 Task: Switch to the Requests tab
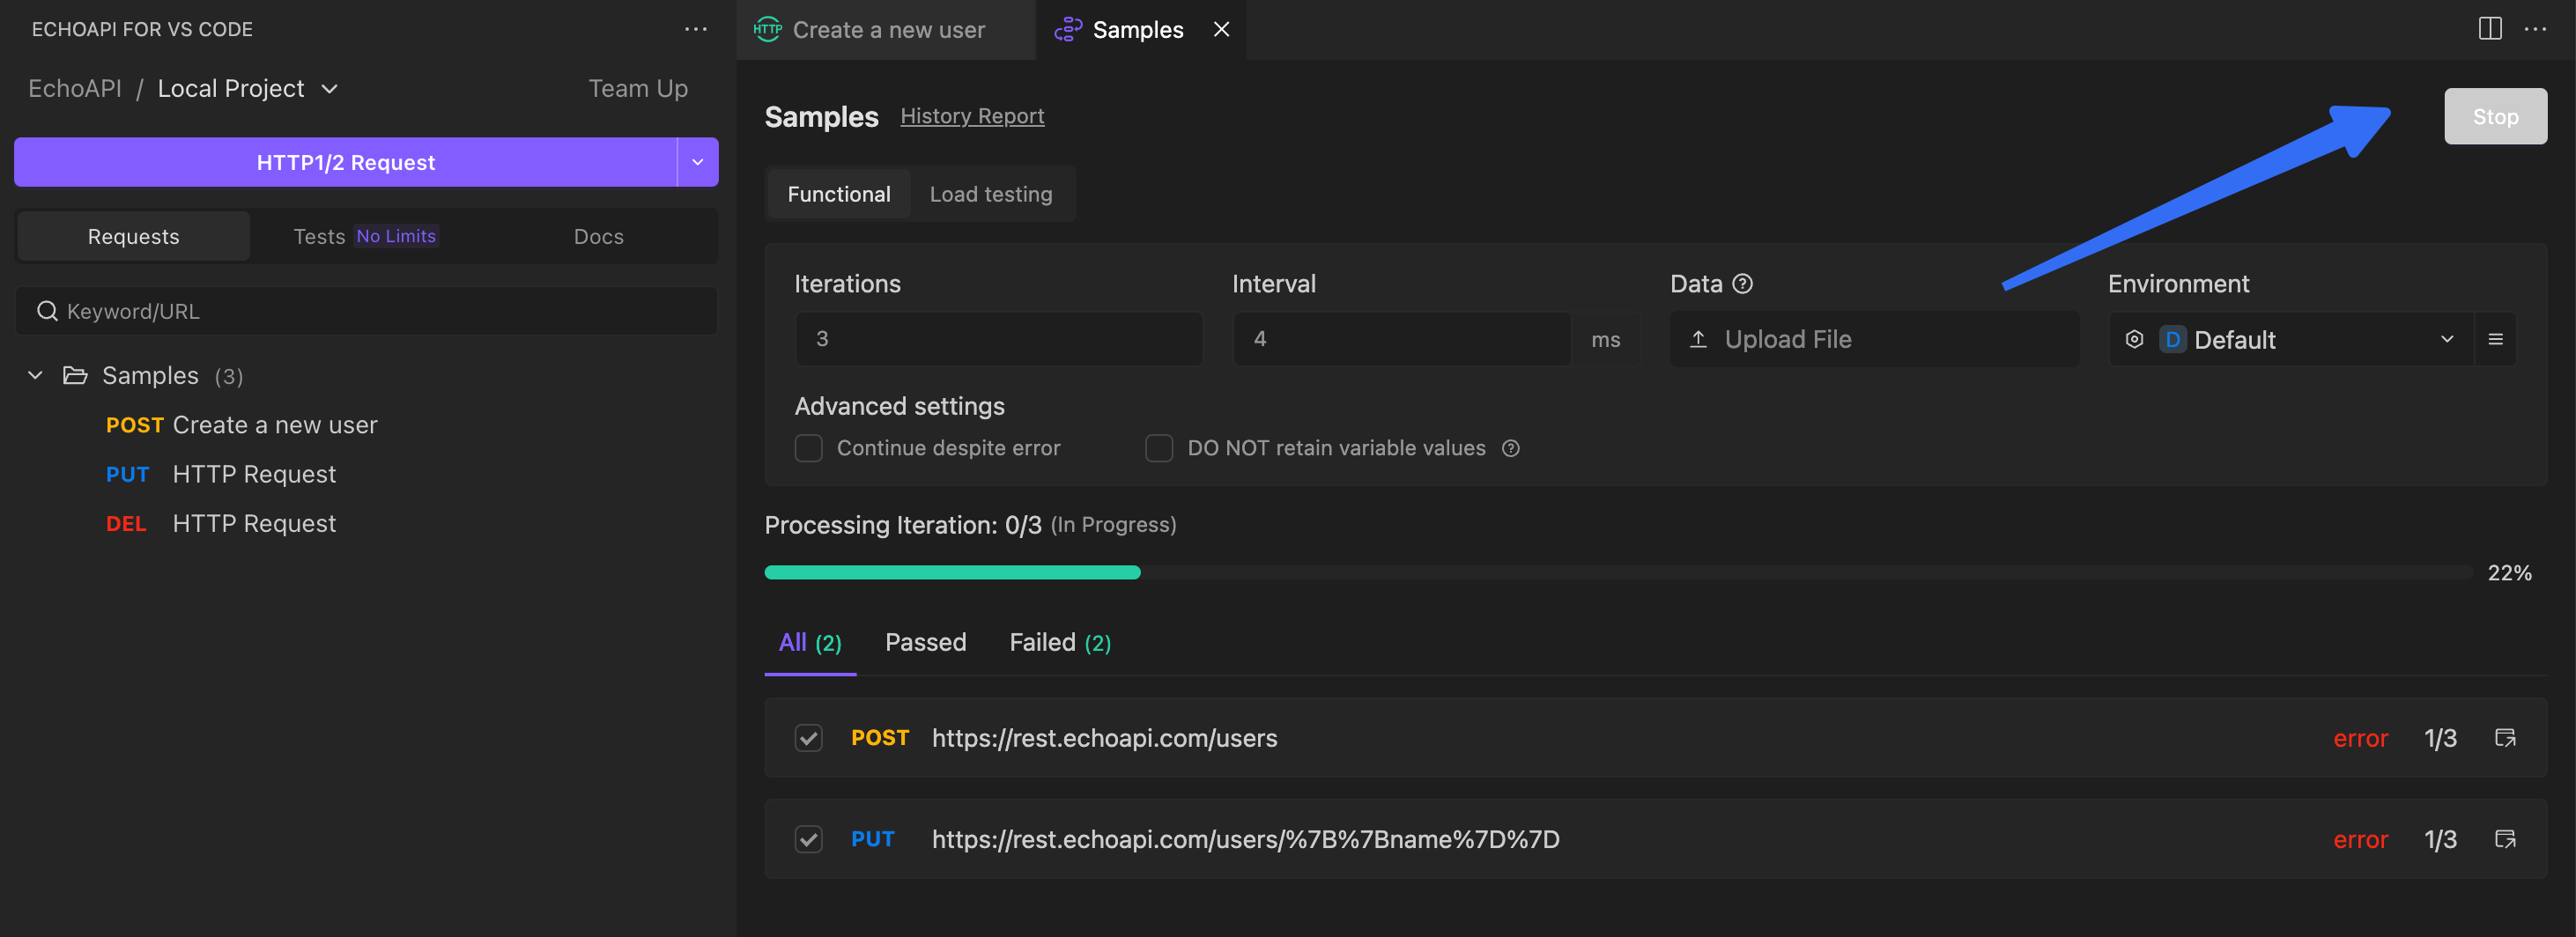(133, 236)
